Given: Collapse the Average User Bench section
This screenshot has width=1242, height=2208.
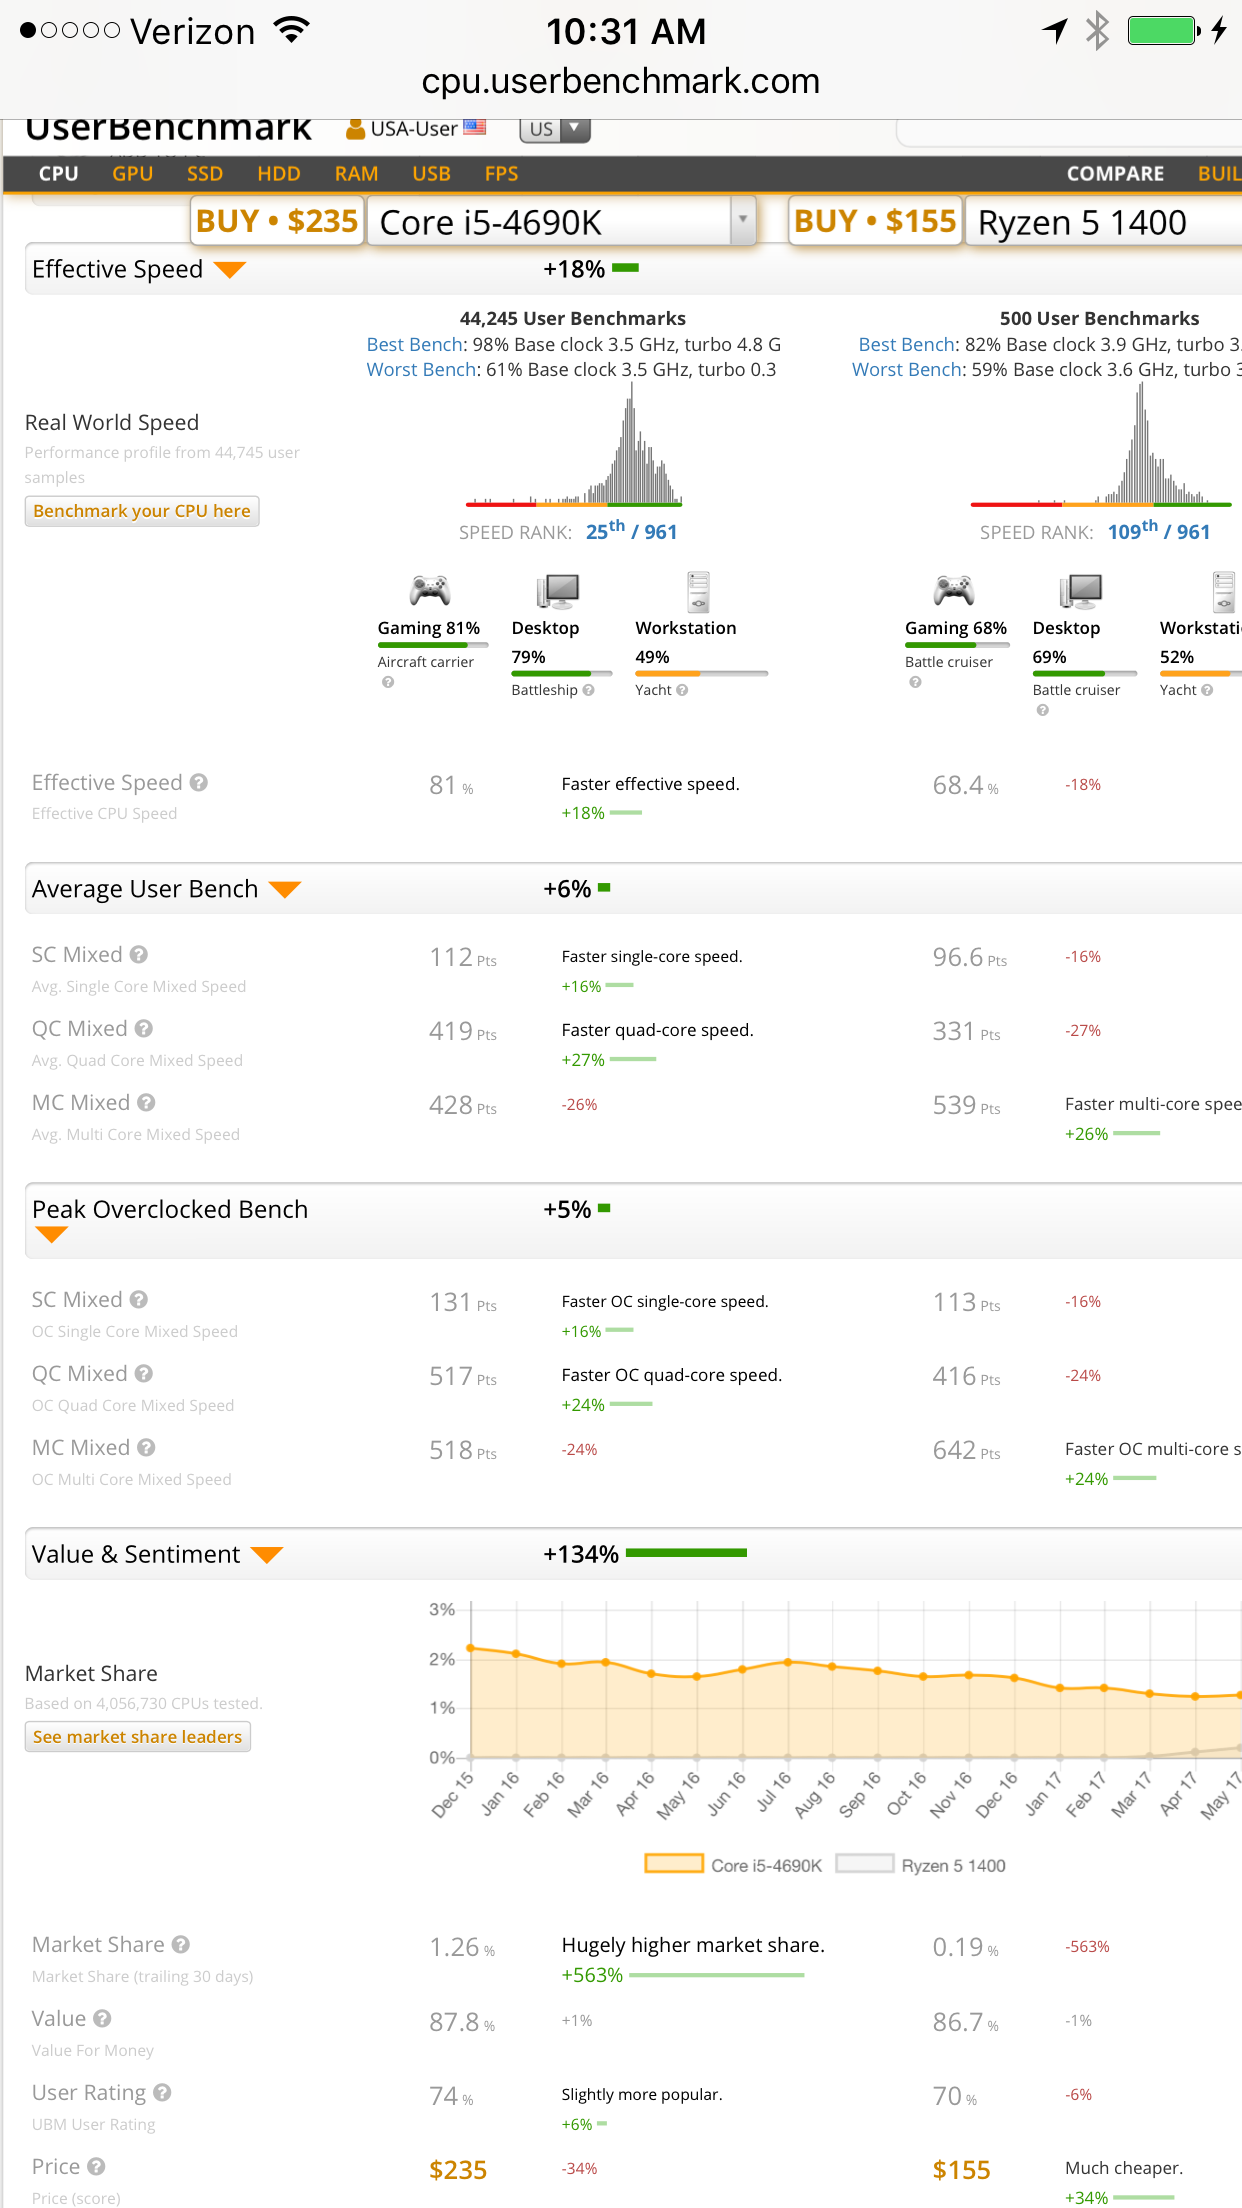Looking at the screenshot, I should 285,889.
